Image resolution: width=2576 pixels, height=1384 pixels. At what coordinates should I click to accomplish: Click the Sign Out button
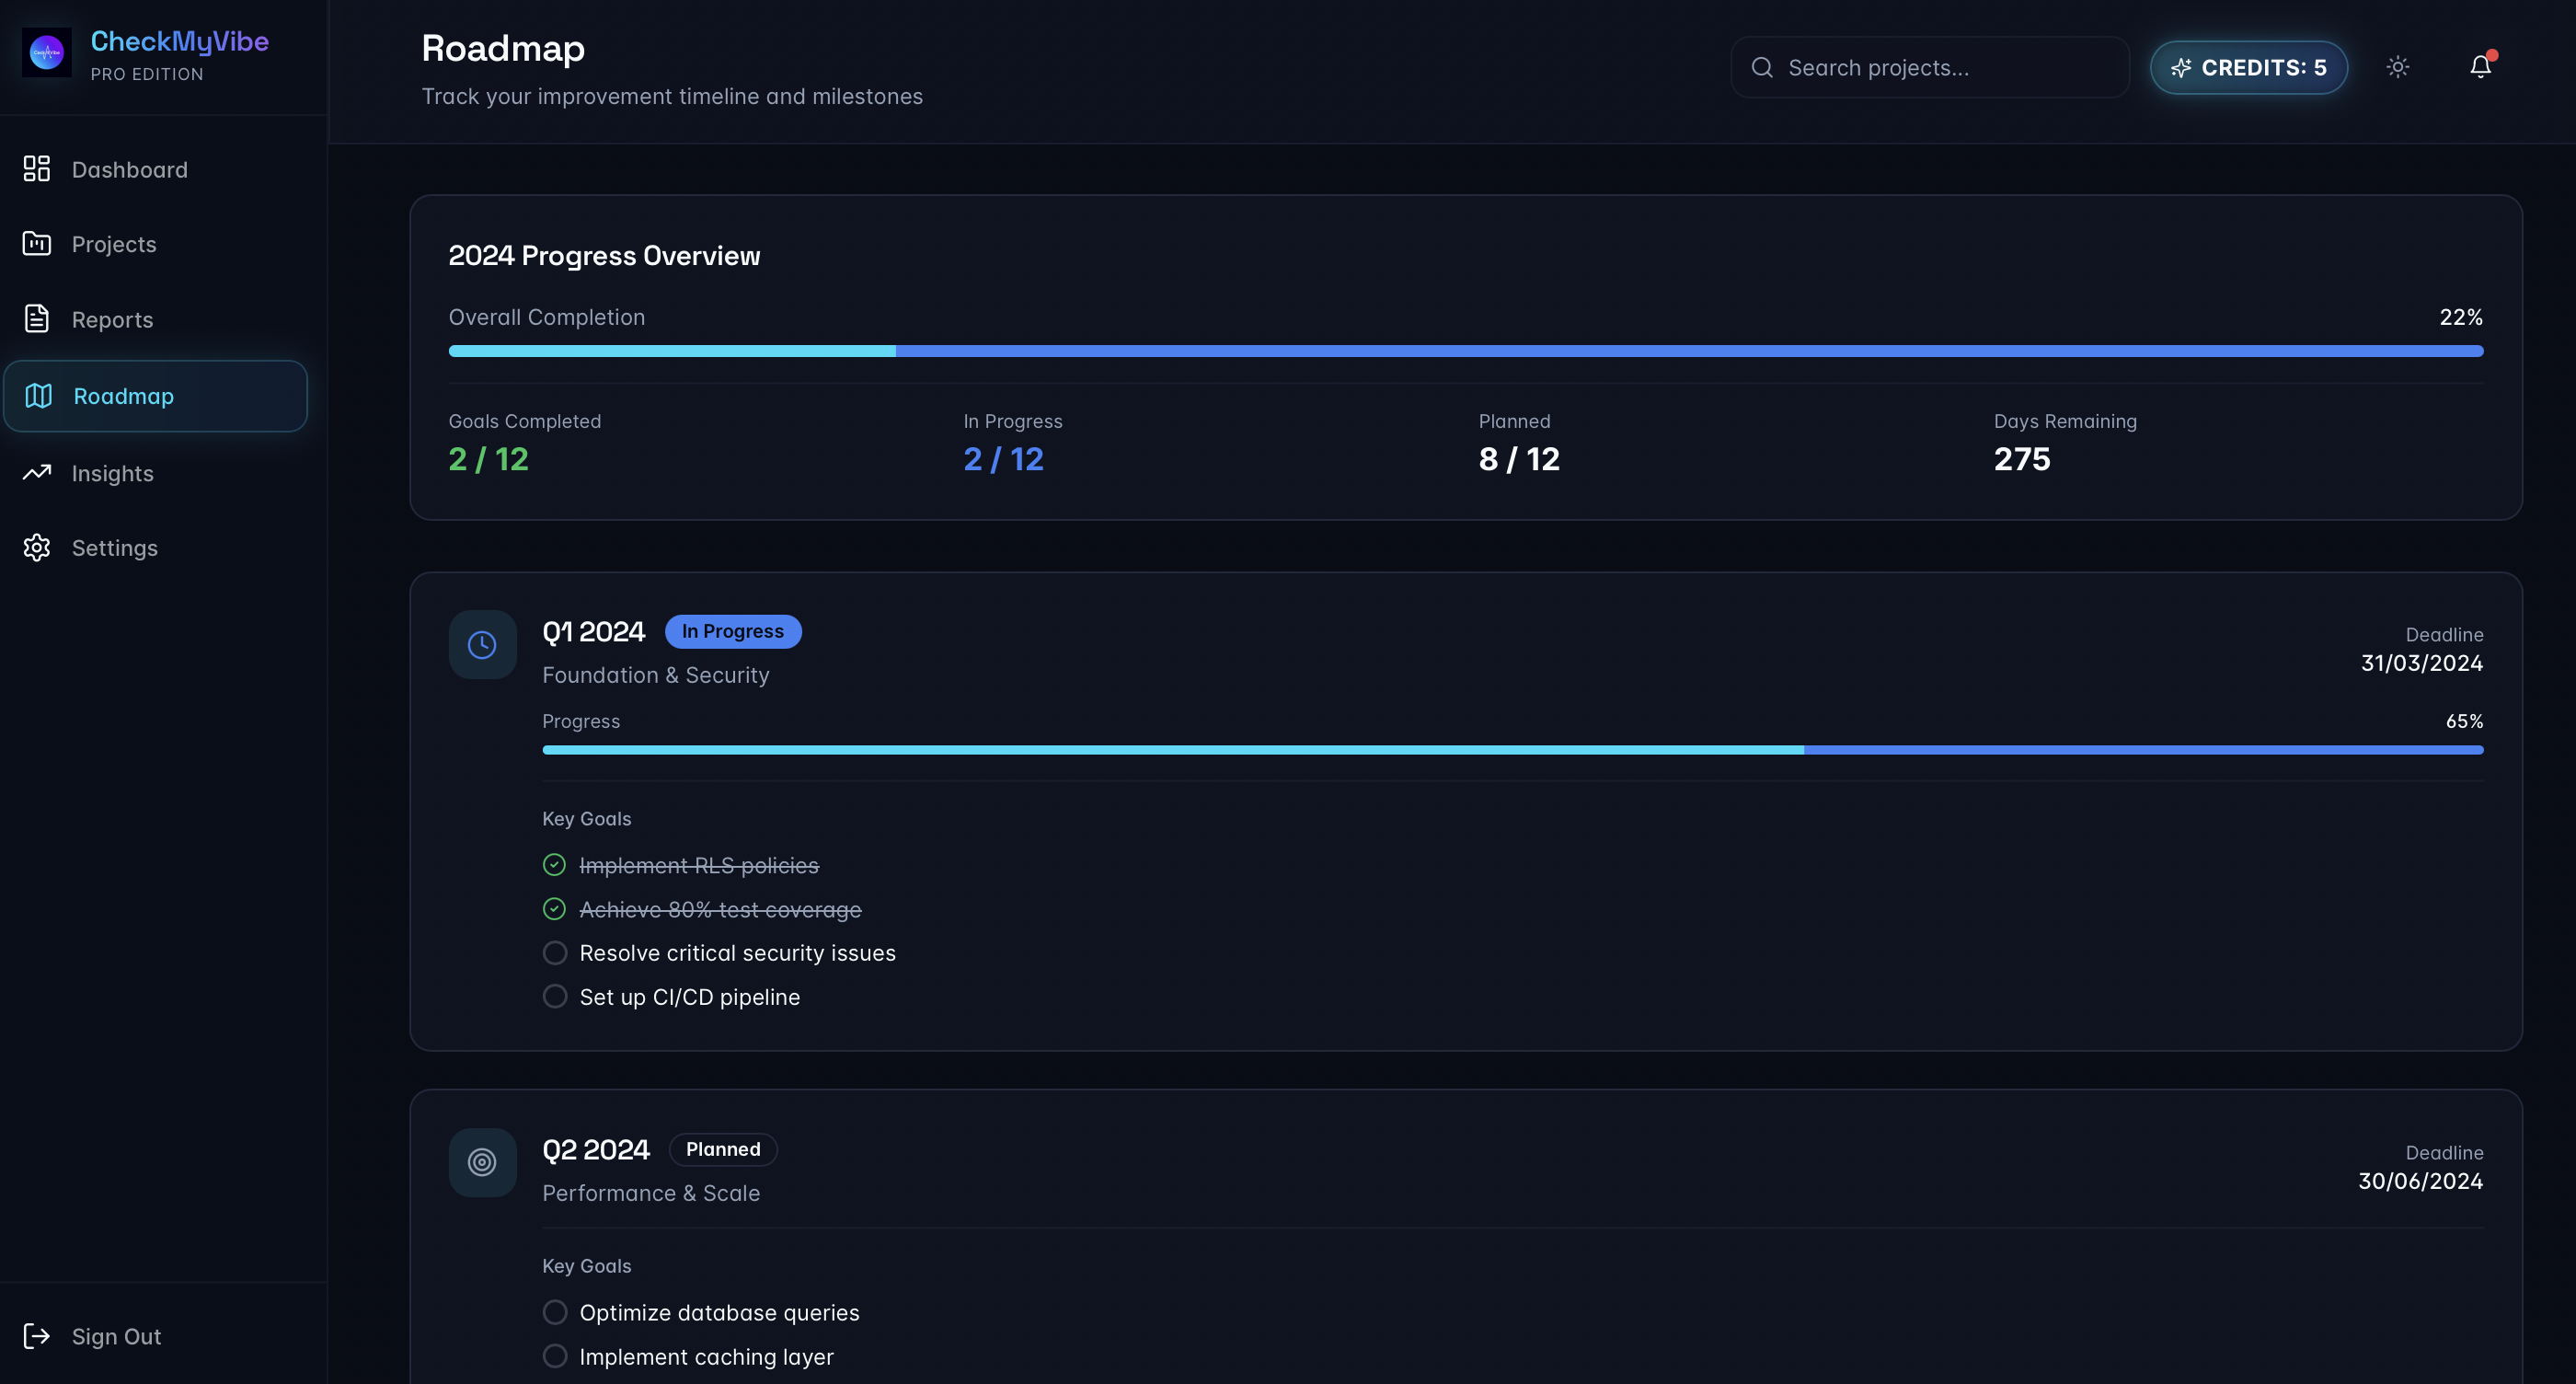(x=156, y=1336)
